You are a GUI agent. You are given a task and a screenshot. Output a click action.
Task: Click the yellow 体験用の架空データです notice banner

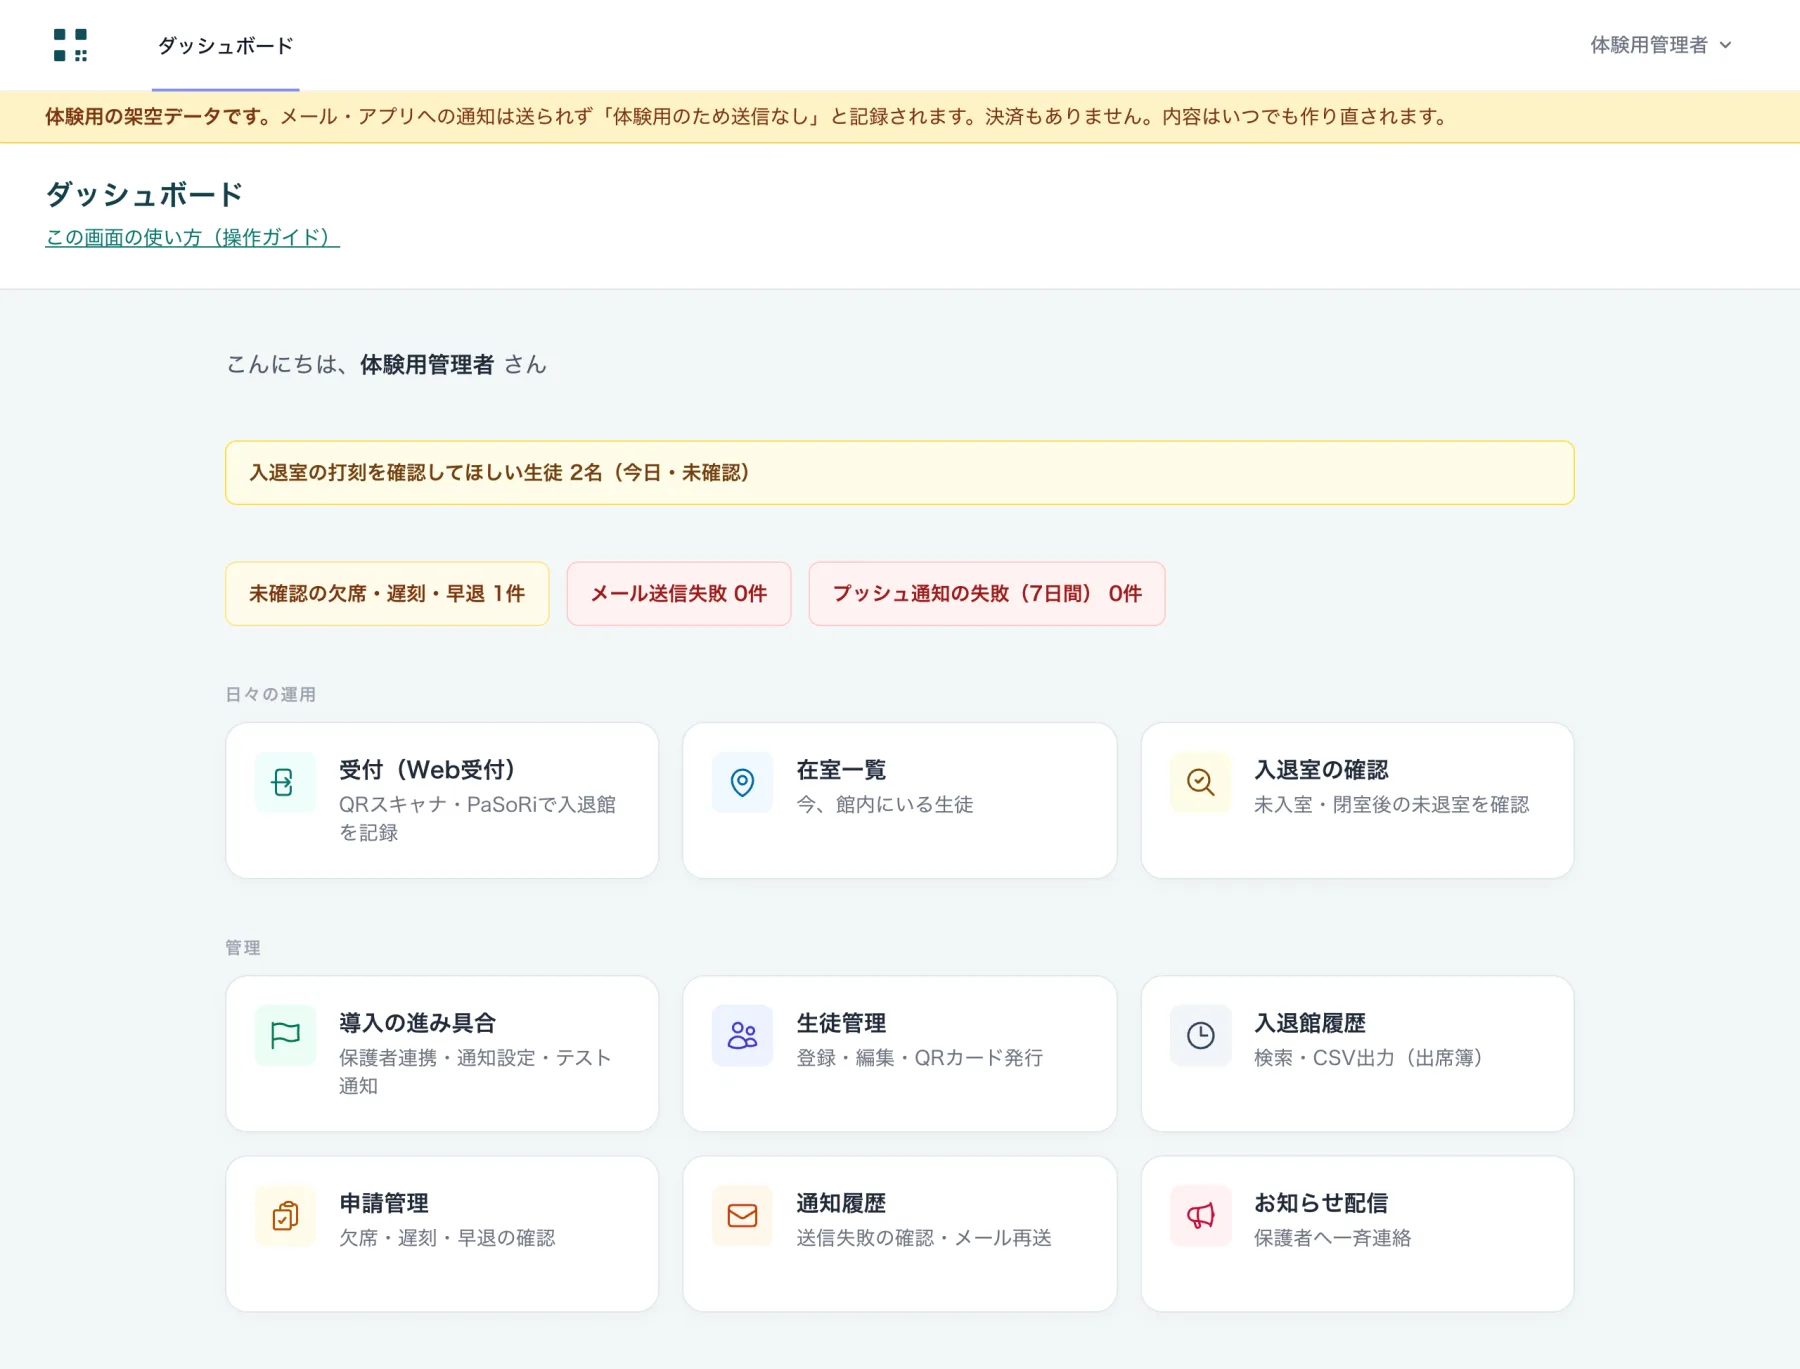[x=900, y=116]
